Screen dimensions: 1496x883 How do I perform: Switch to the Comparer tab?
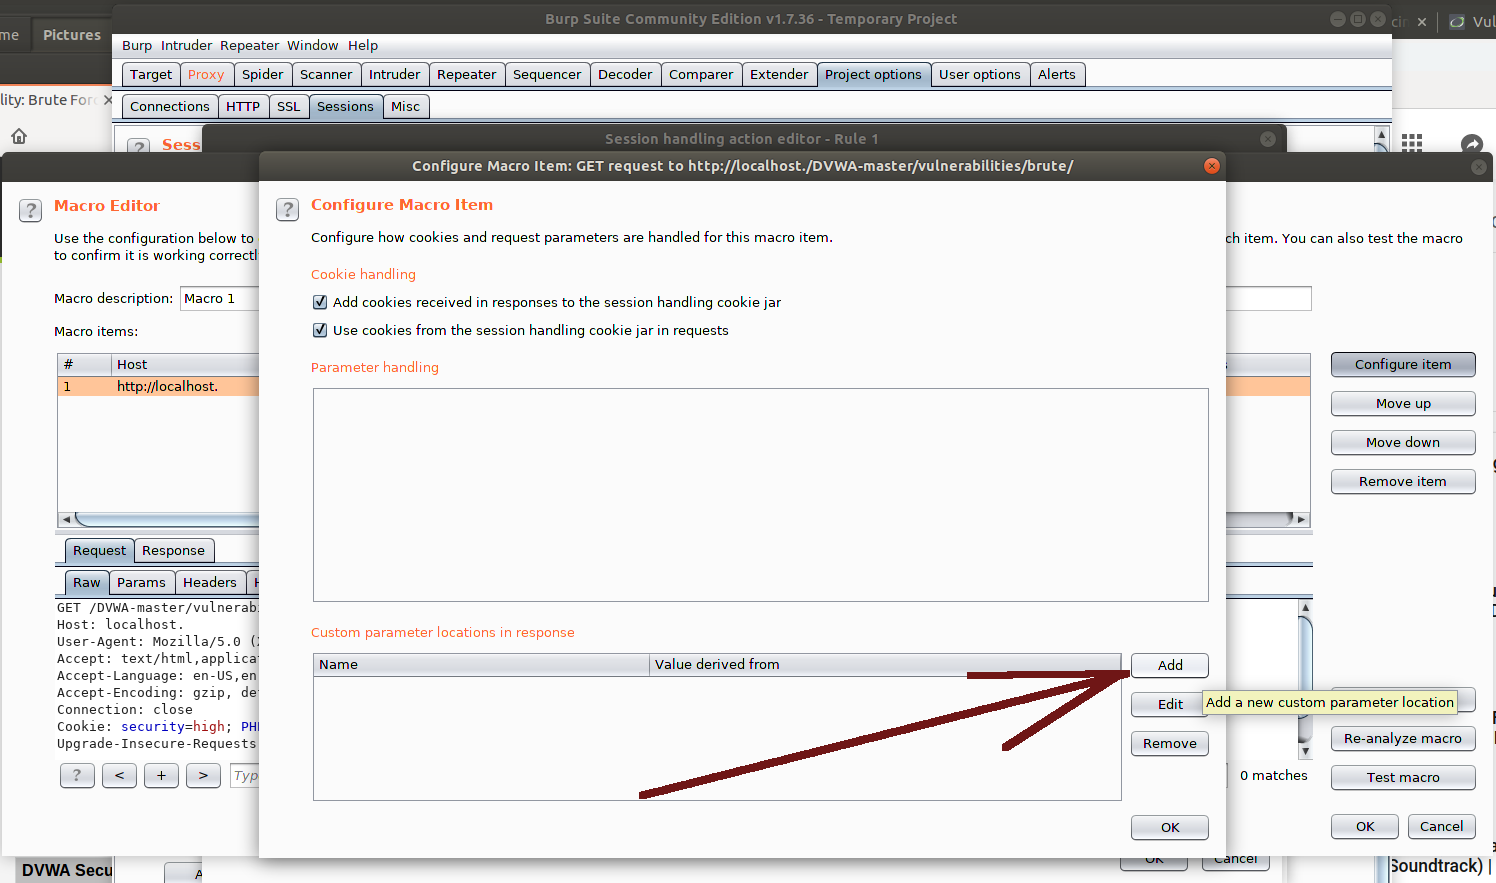click(x=701, y=74)
